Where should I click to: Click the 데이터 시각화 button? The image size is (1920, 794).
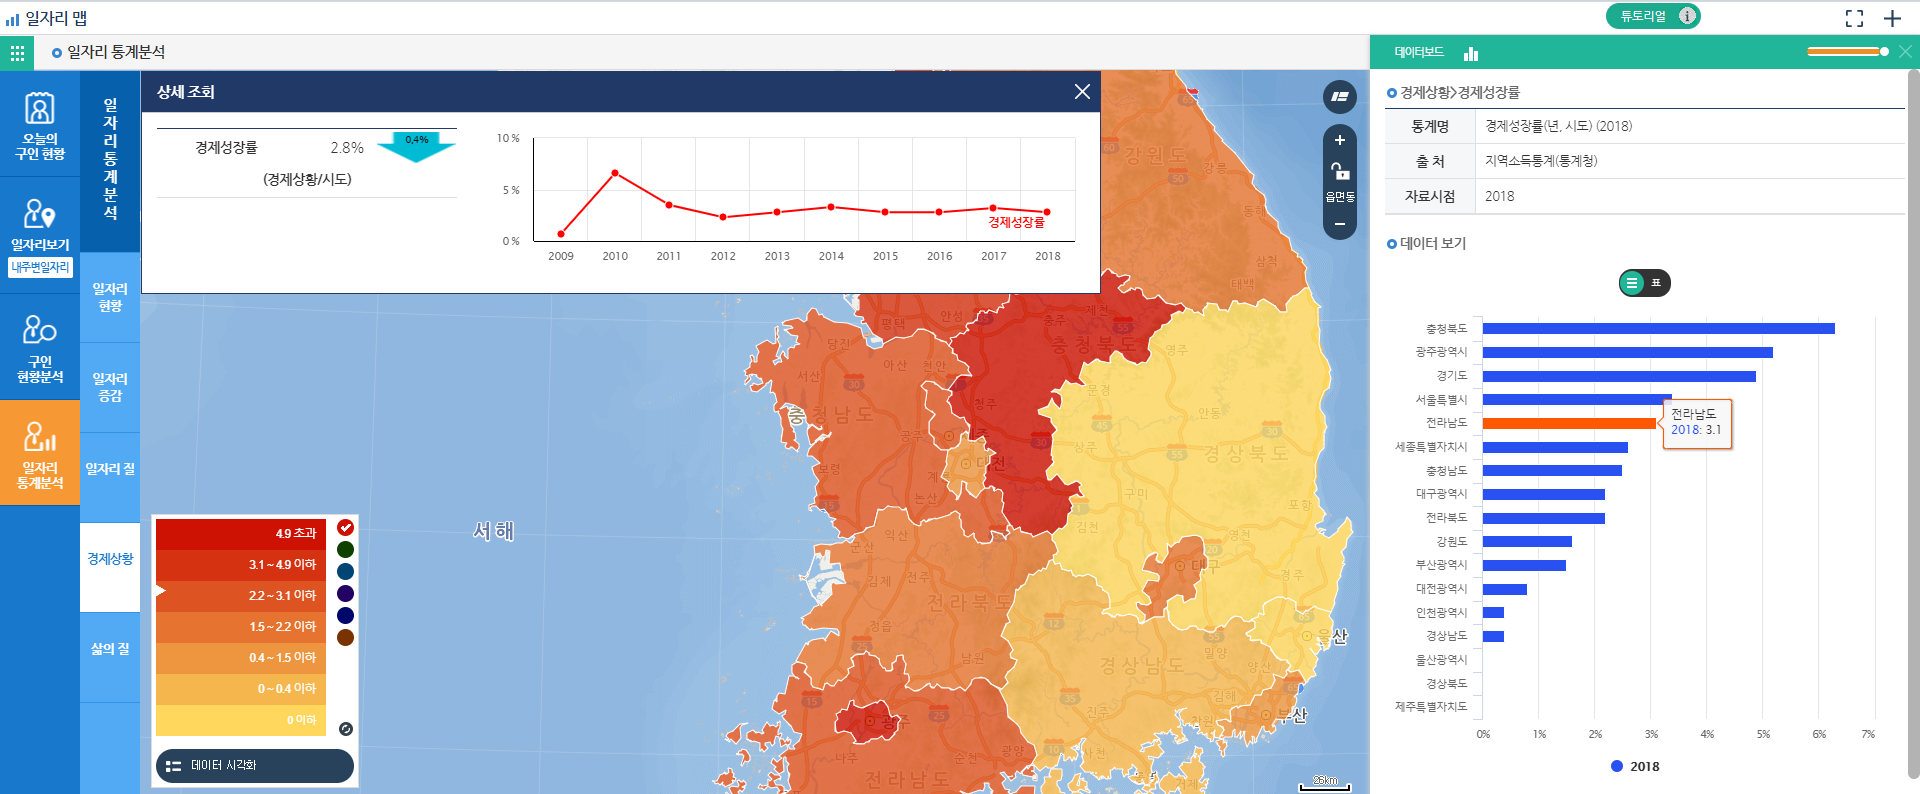254,766
